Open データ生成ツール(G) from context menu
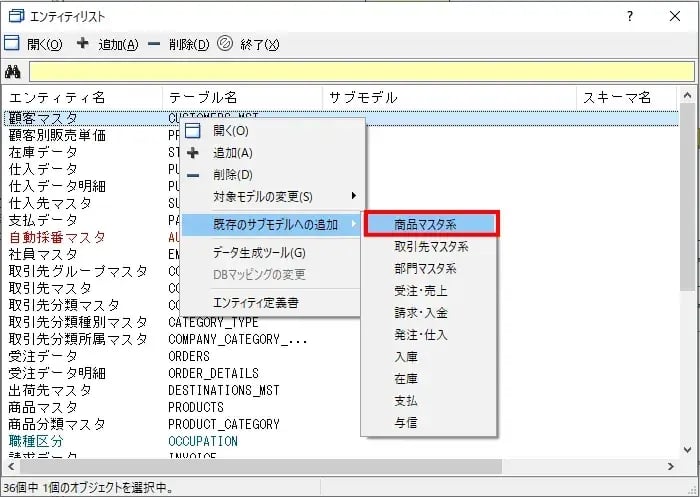 pyautogui.click(x=259, y=252)
